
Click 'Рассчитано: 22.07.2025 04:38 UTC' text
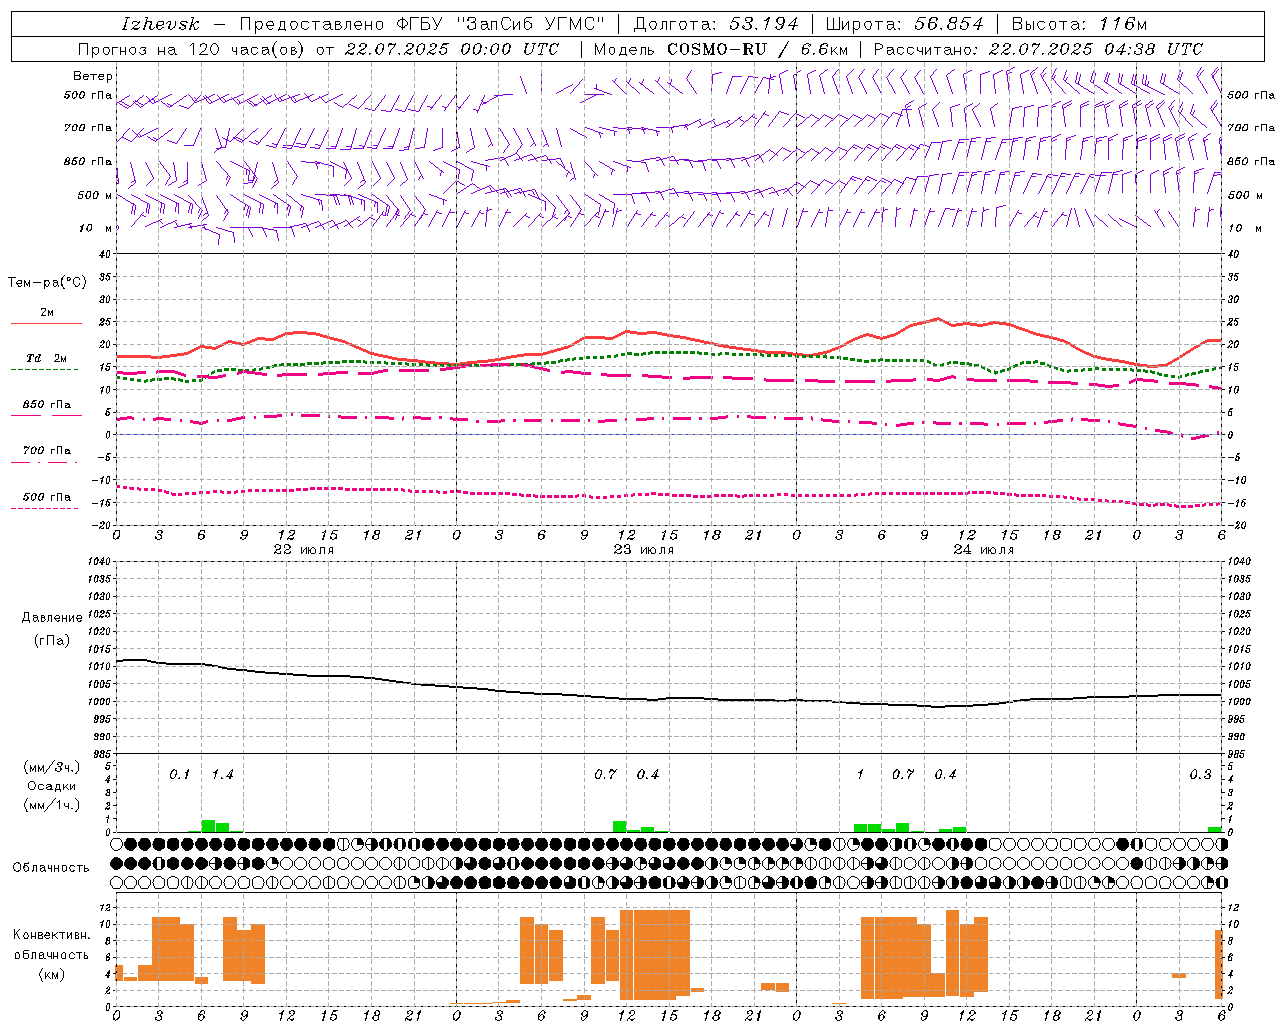click(1038, 49)
